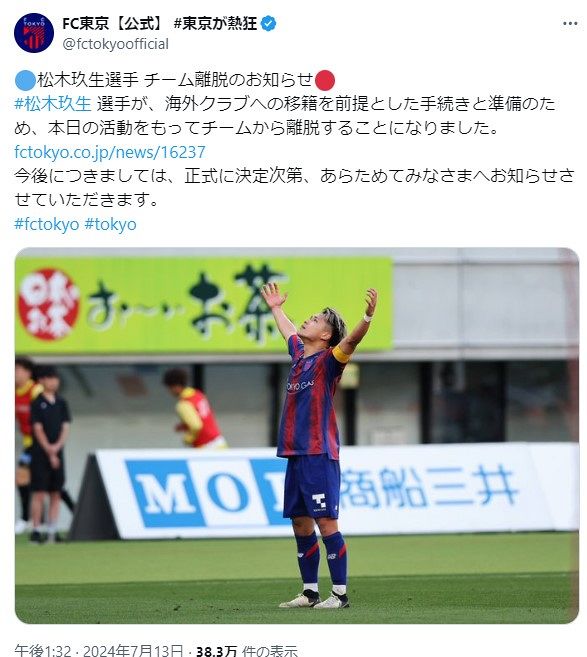The width and height of the screenshot is (587, 657).
Task: Enlarge the photo of the player raising arms
Action: pyautogui.click(x=297, y=435)
